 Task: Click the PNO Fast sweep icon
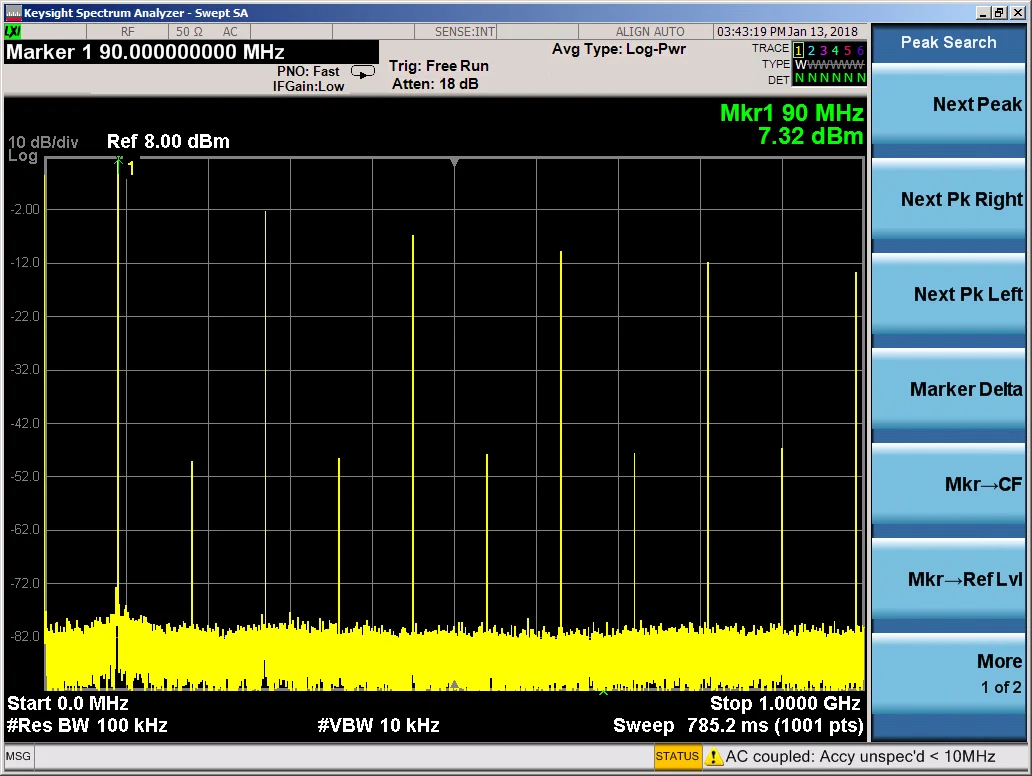pos(363,72)
